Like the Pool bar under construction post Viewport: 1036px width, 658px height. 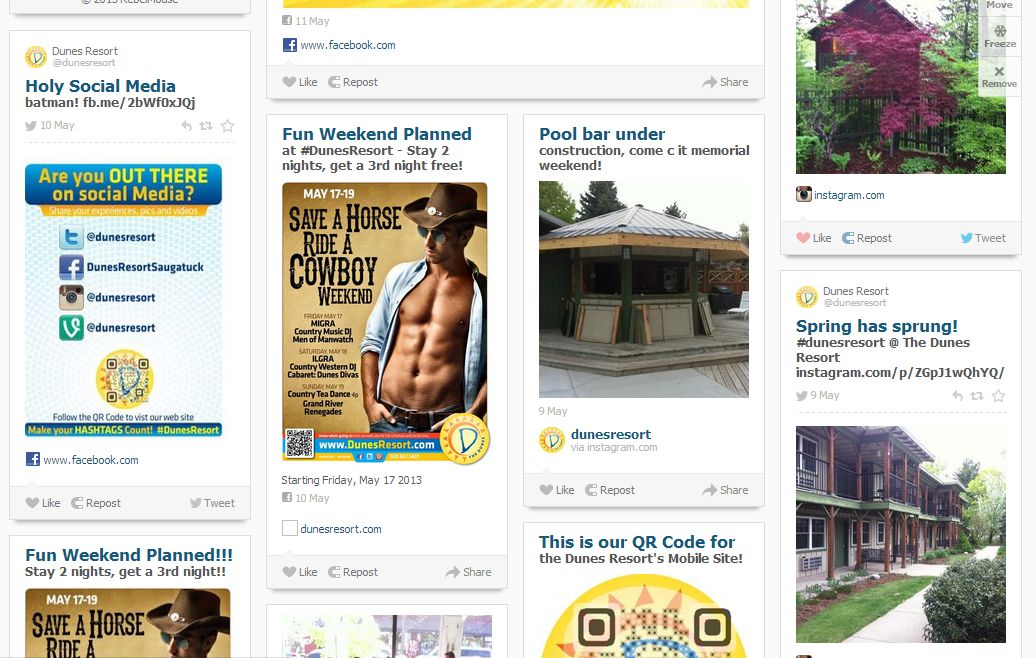(557, 490)
